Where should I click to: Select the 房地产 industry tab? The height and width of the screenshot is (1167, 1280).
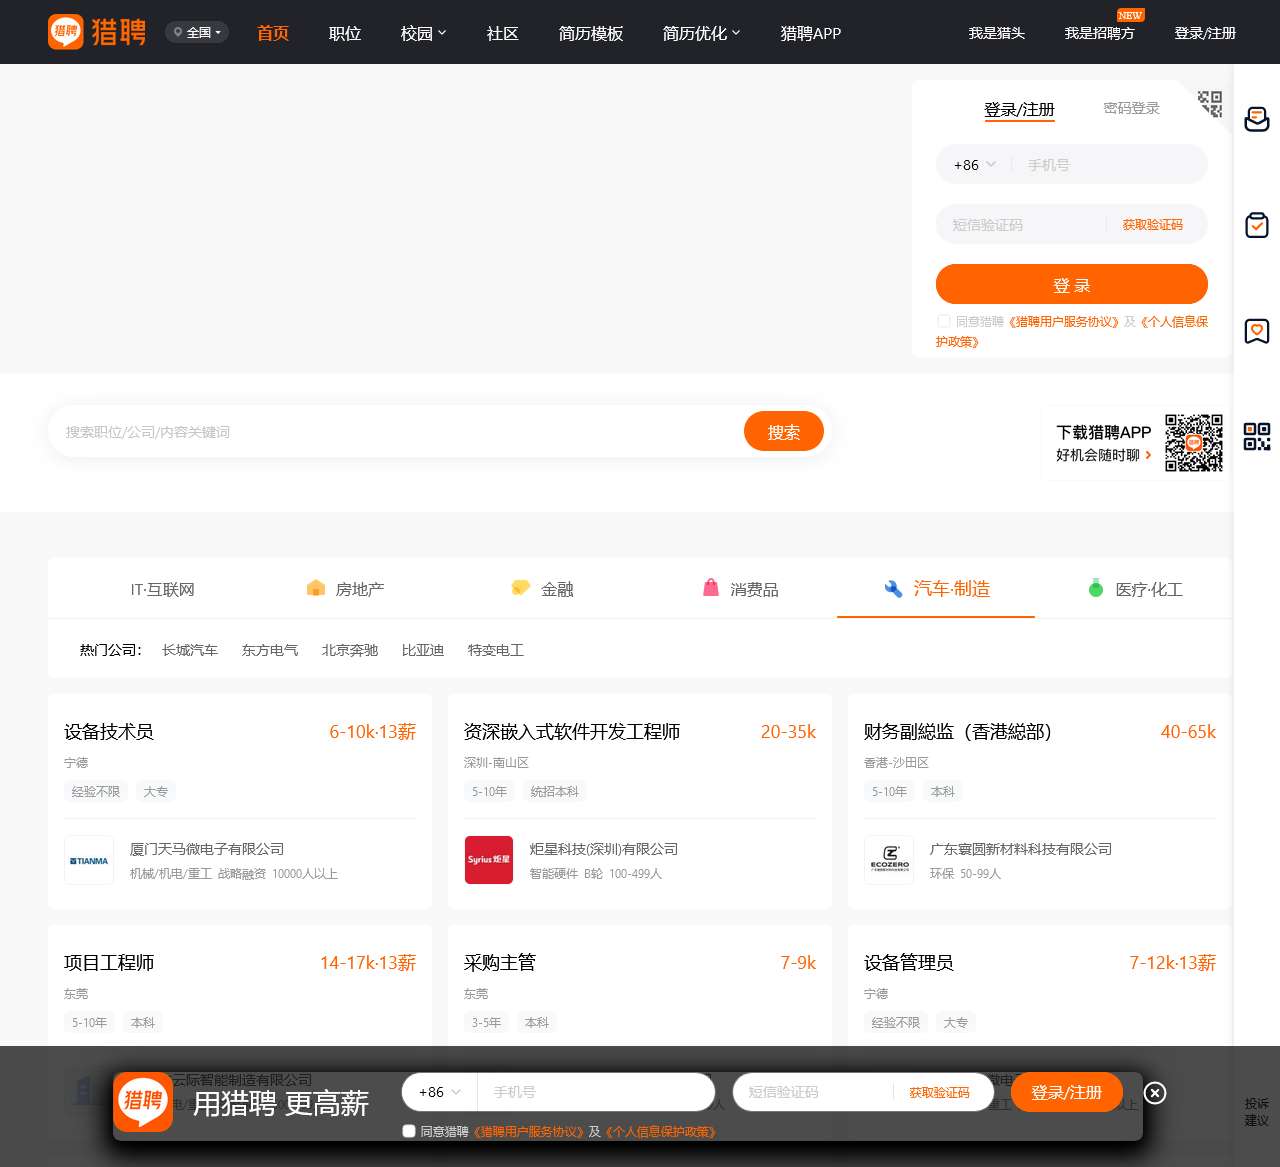click(x=345, y=589)
